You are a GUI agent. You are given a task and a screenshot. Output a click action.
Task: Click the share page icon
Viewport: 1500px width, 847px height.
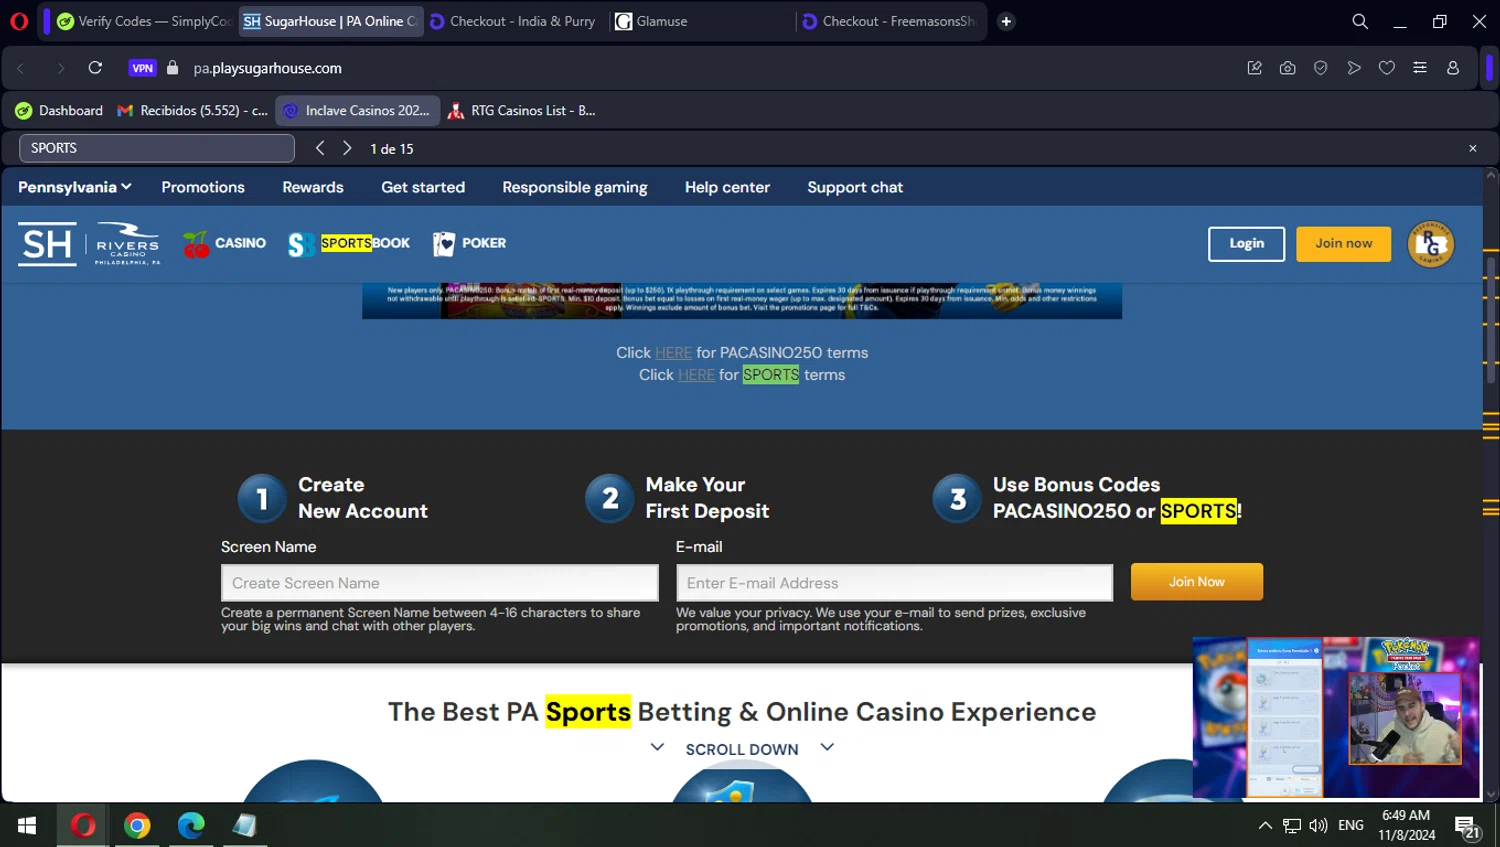(x=1254, y=68)
